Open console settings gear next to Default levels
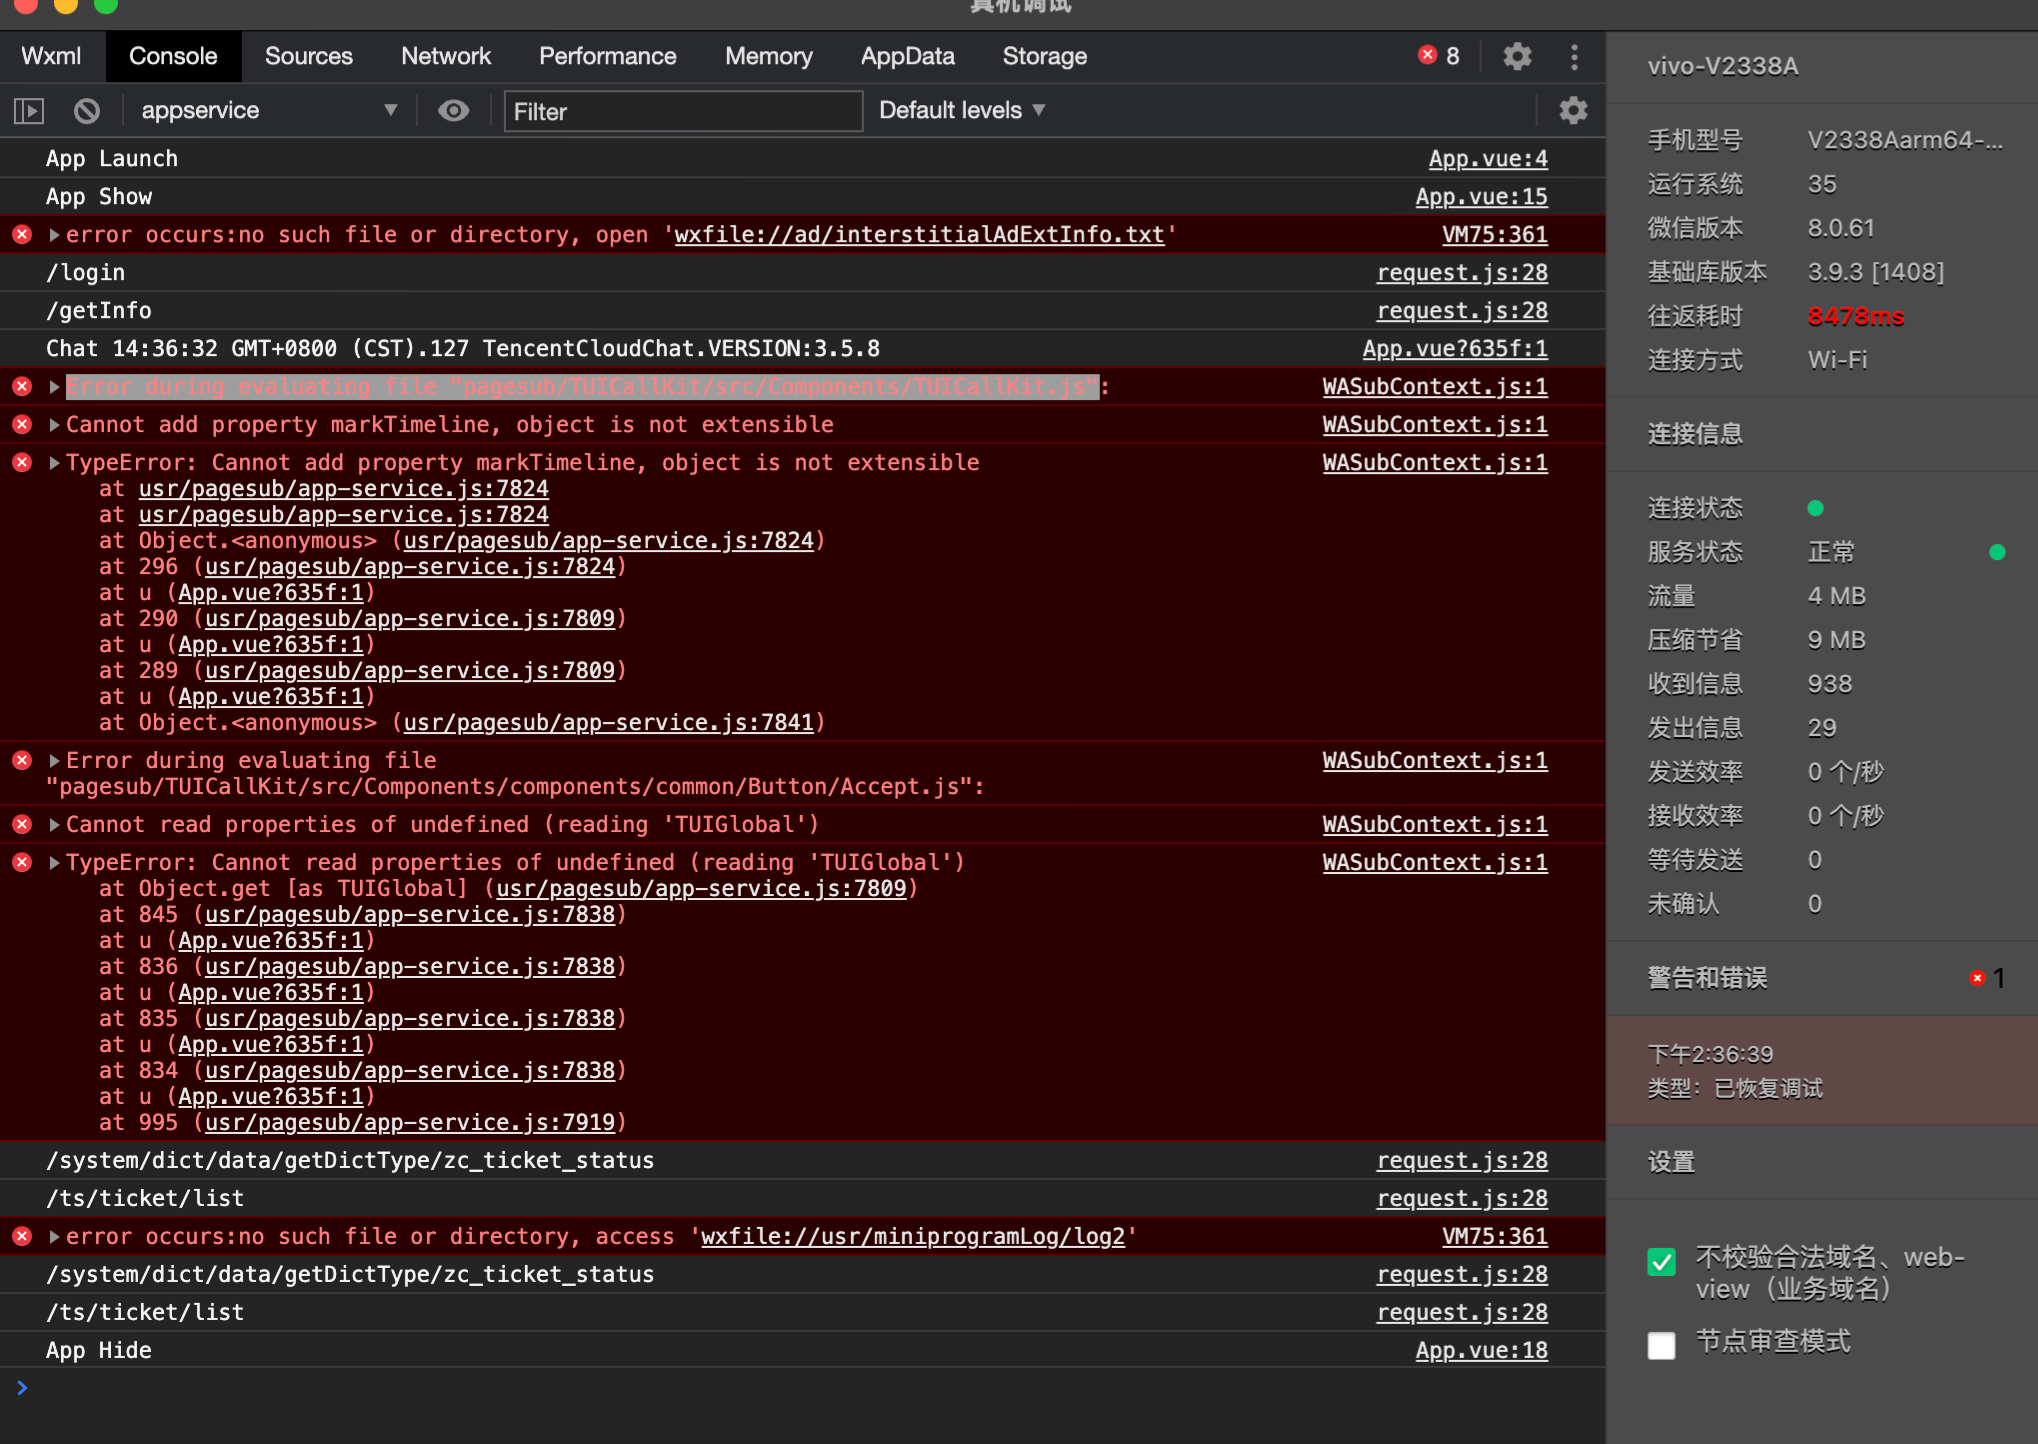The width and height of the screenshot is (2038, 1444). click(1572, 111)
